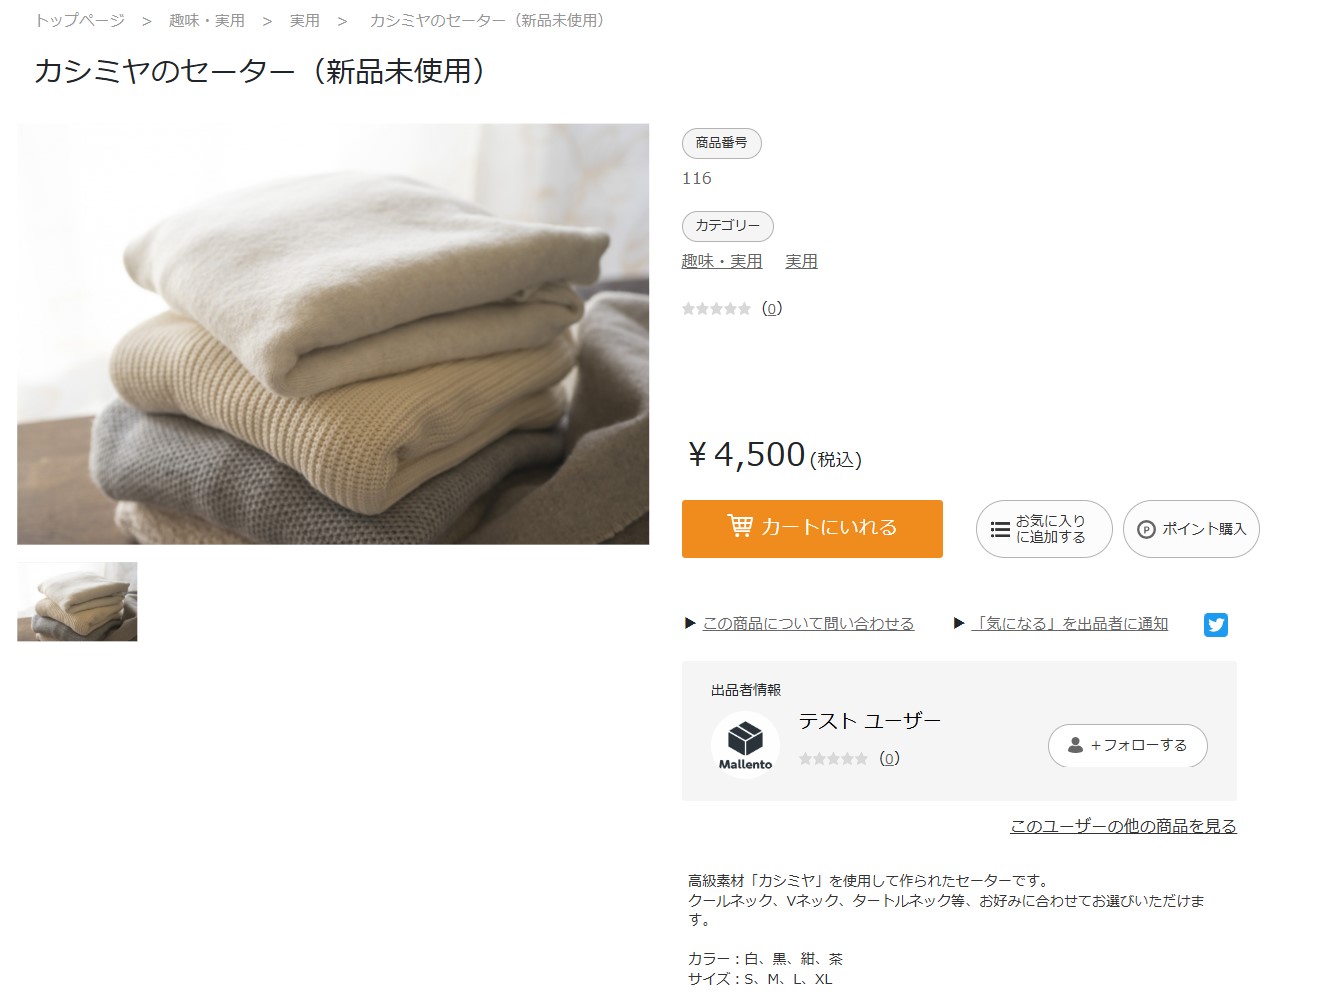Click the product rating stars
Screen dimensions: 1318x1000
tap(716, 309)
